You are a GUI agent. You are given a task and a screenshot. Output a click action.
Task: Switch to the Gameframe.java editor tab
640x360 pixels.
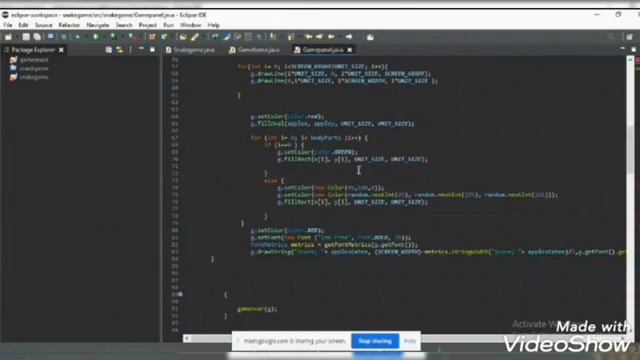click(x=254, y=50)
